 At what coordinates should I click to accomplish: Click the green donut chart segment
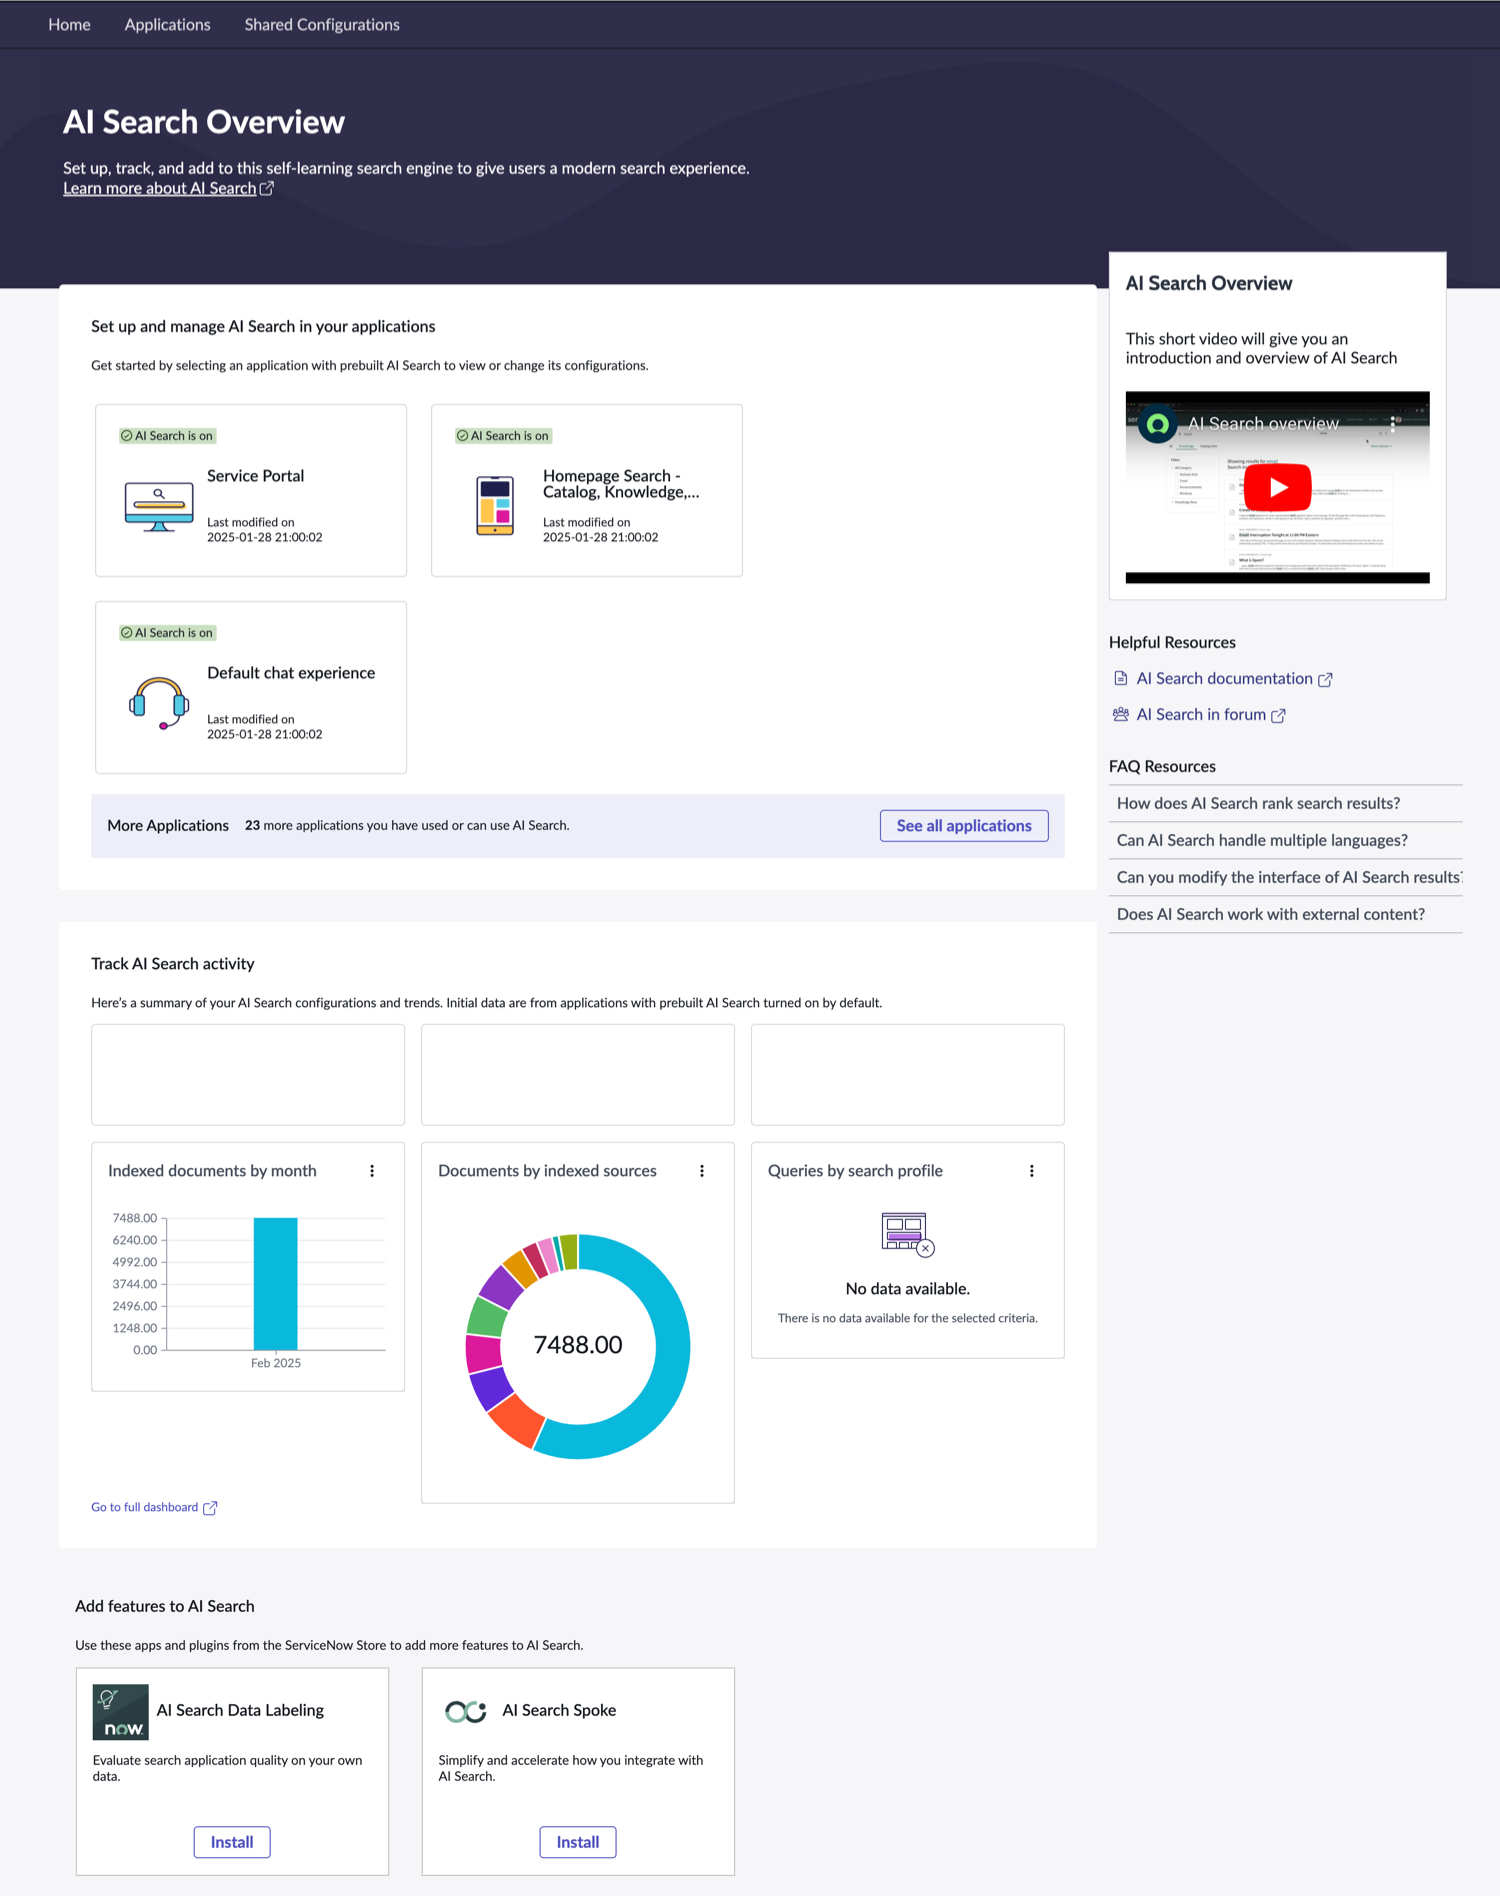pyautogui.click(x=487, y=1317)
